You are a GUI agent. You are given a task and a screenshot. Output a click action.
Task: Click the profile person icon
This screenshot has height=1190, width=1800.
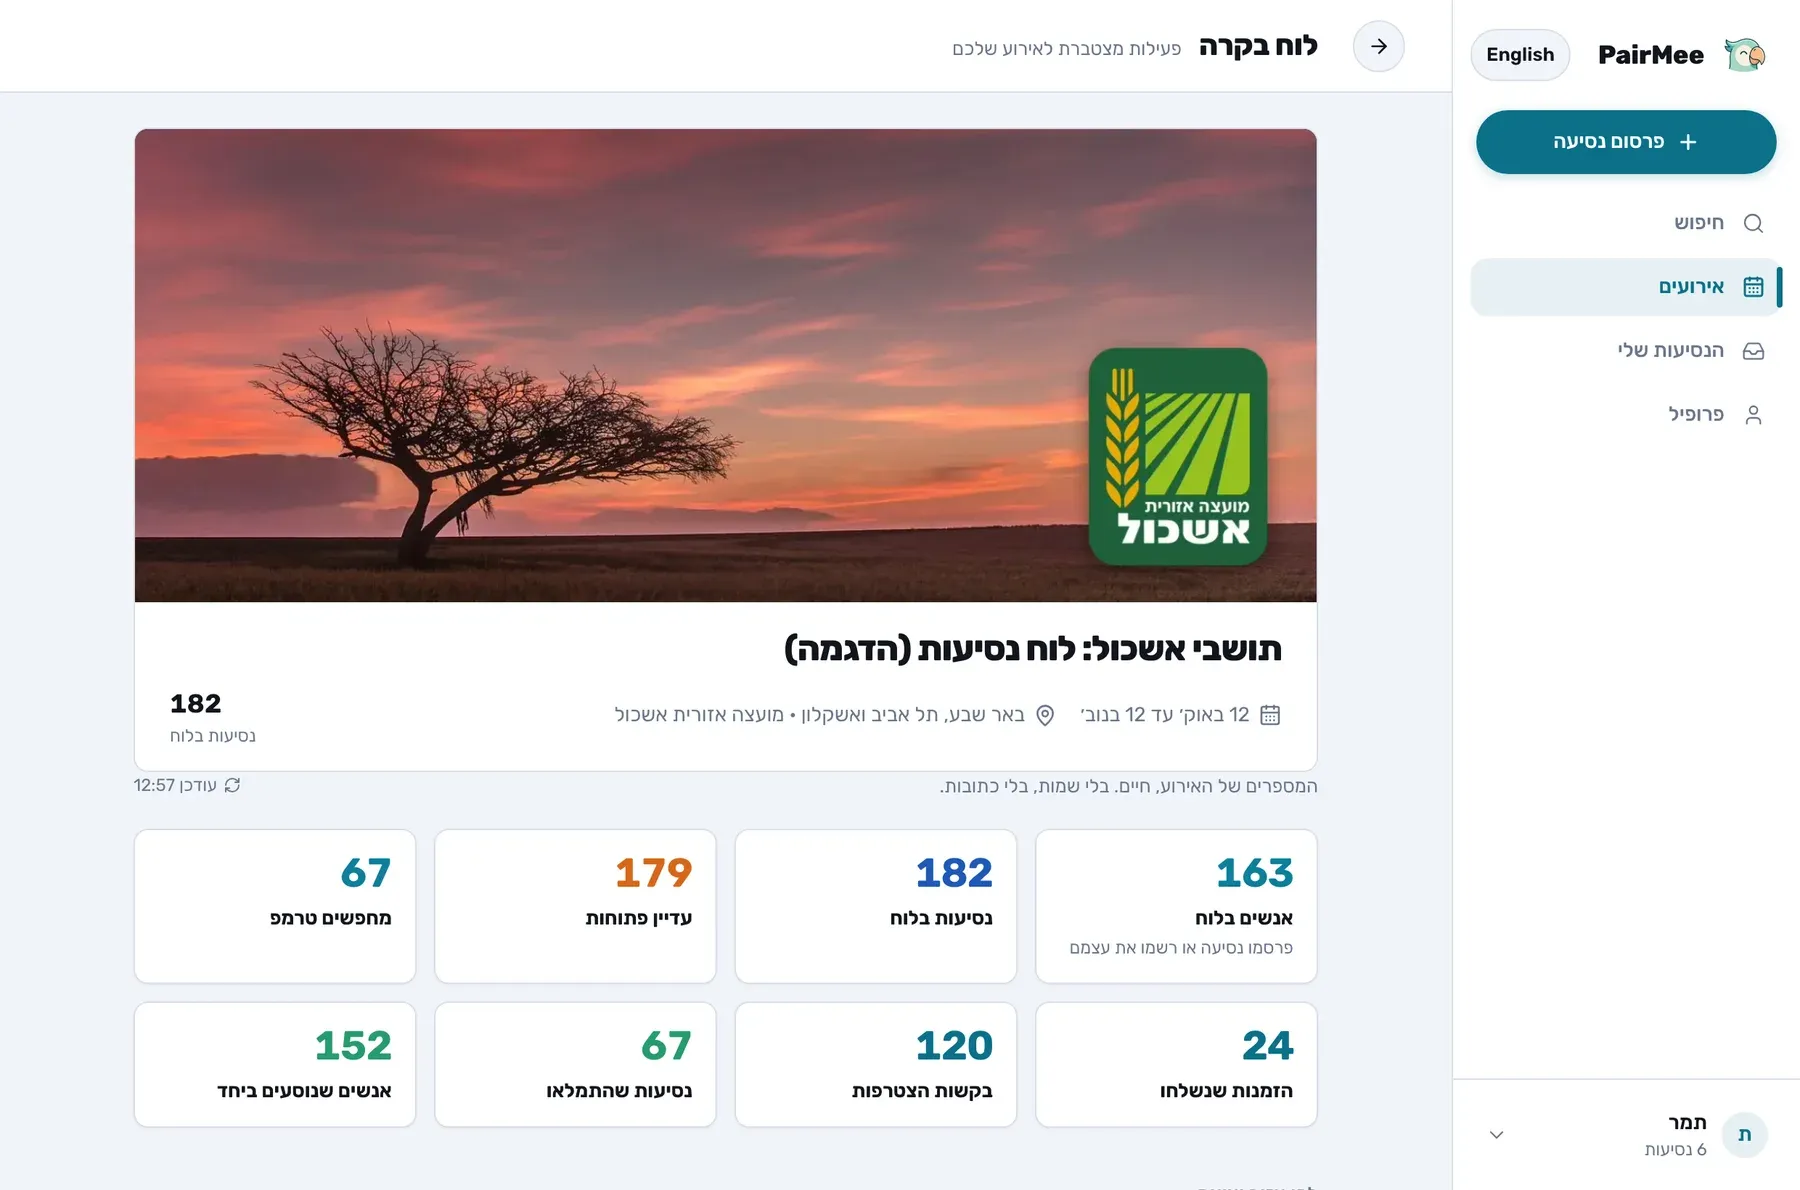point(1753,415)
